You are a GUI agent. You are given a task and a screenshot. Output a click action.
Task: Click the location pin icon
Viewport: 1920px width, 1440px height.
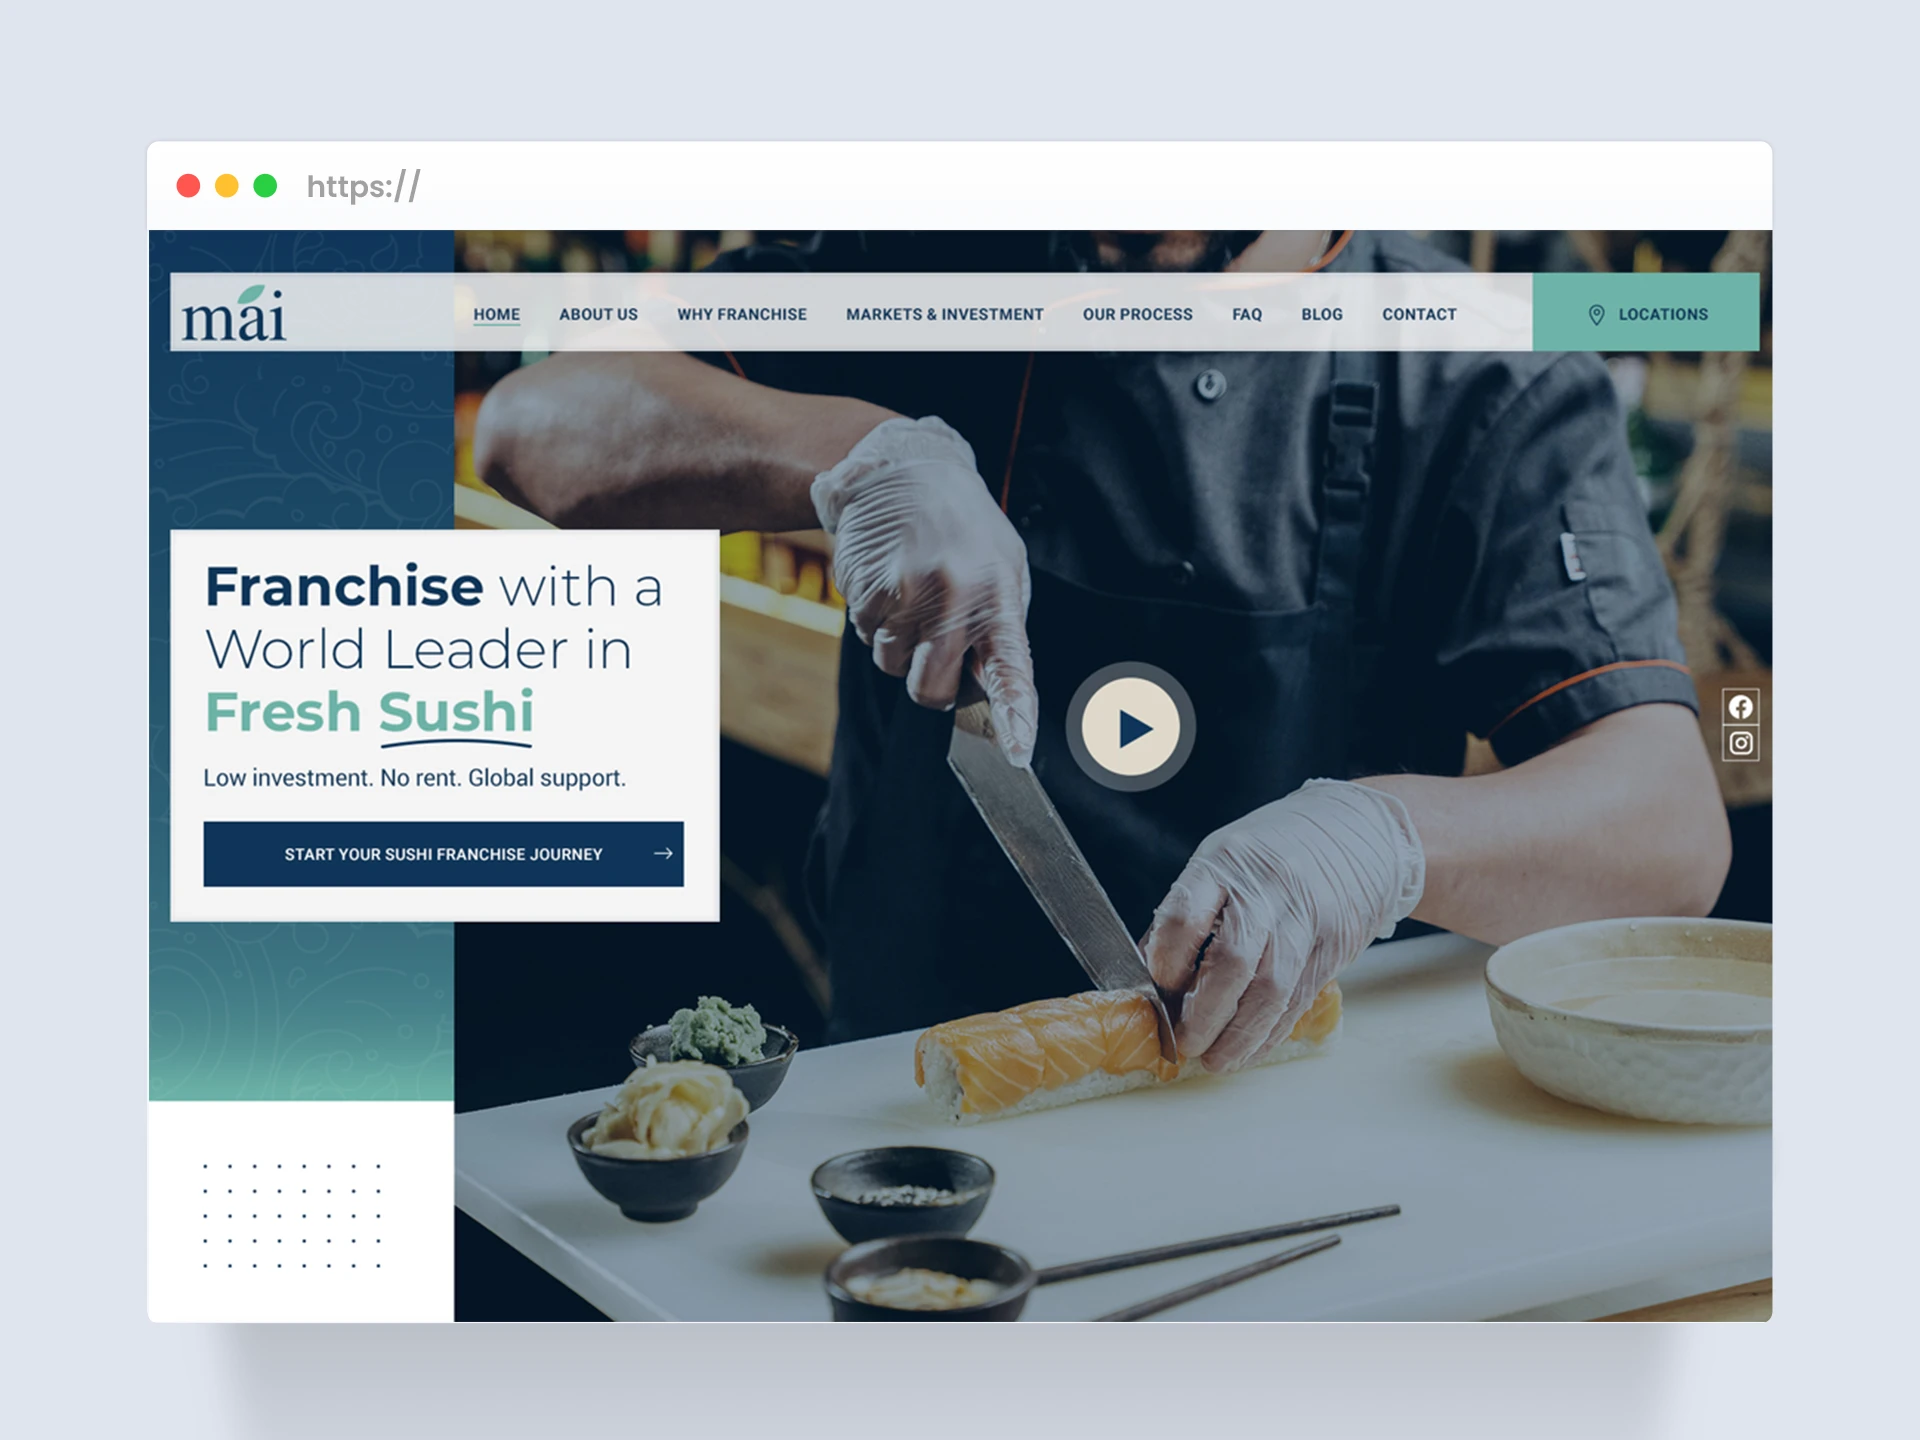pyautogui.click(x=1596, y=315)
